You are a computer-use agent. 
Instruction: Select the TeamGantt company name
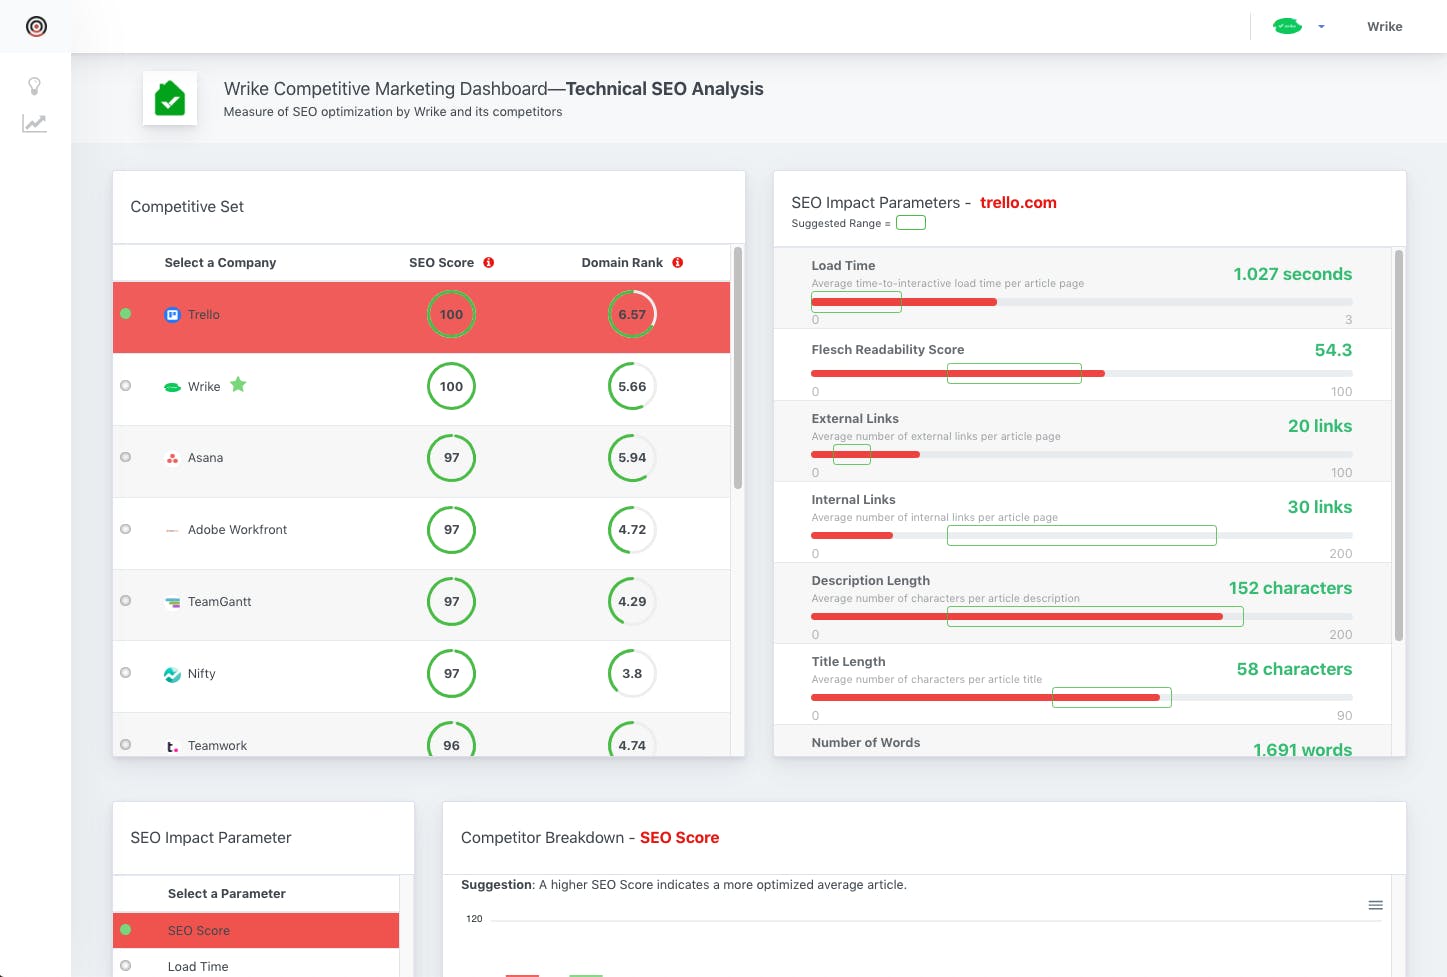pos(219,602)
